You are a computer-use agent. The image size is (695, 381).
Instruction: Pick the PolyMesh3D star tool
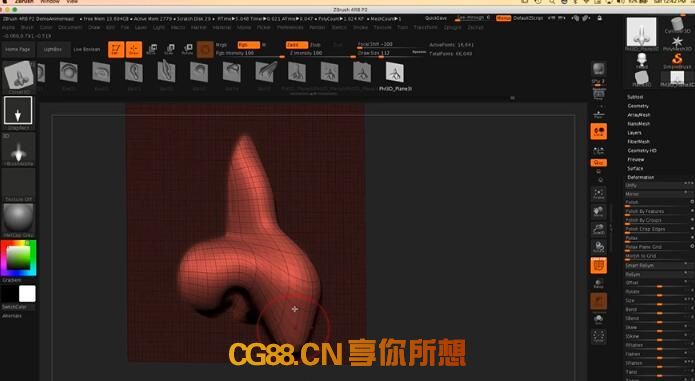tap(677, 43)
